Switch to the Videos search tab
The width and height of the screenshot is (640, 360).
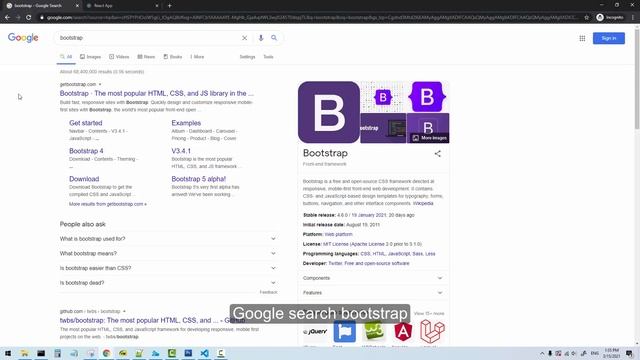tap(119, 57)
